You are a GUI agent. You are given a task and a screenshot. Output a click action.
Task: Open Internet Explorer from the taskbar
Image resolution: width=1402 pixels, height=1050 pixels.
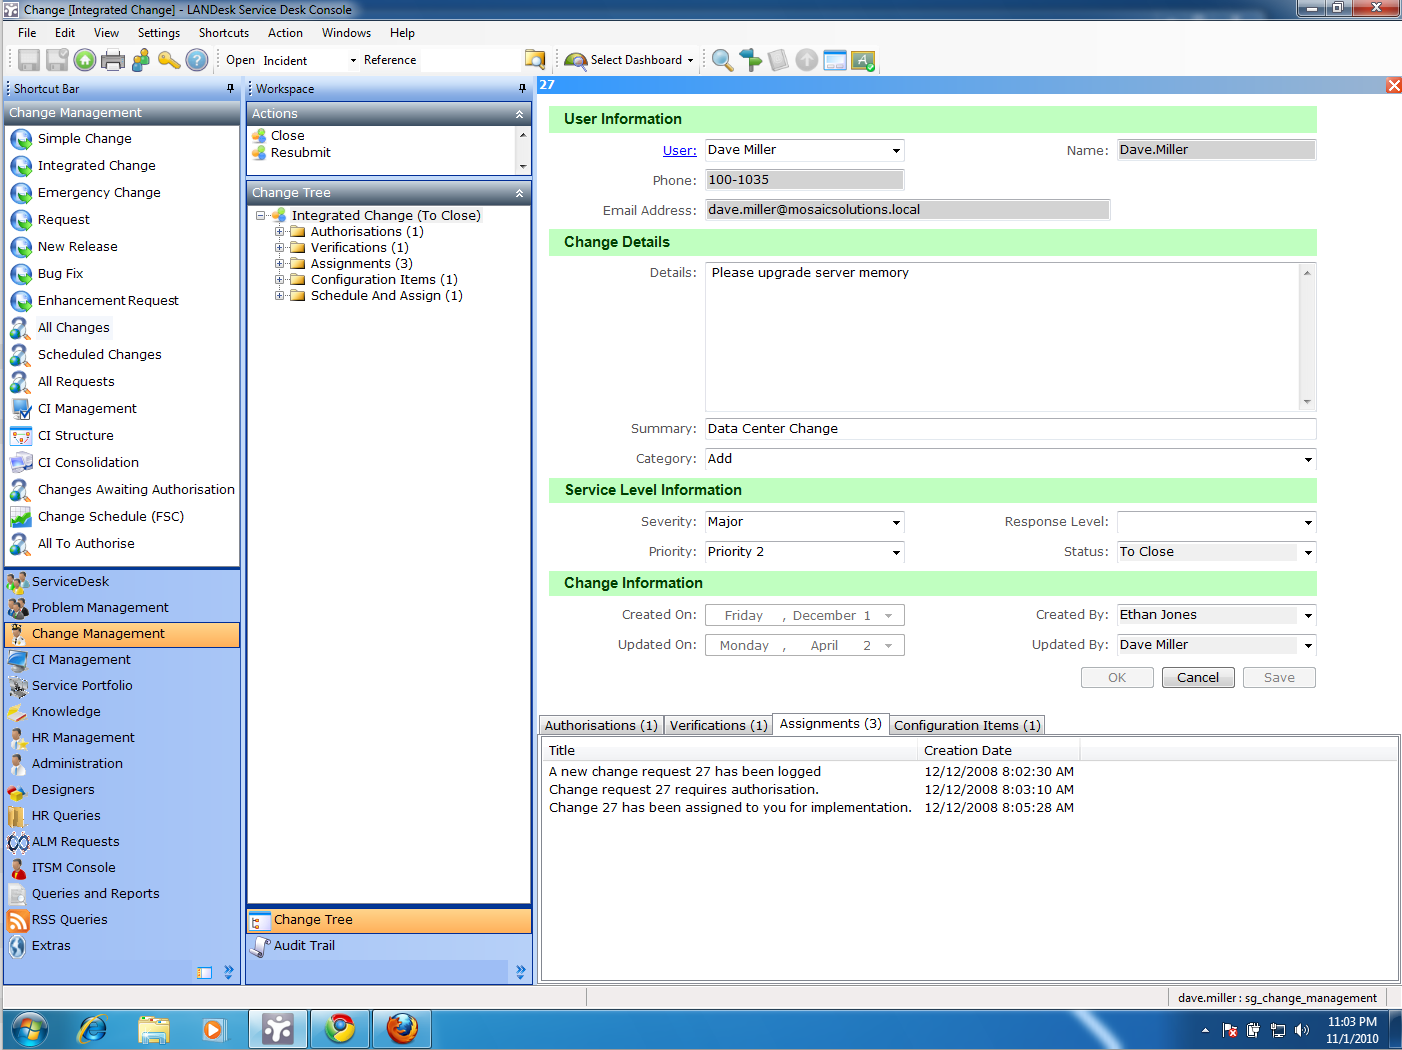click(92, 1029)
